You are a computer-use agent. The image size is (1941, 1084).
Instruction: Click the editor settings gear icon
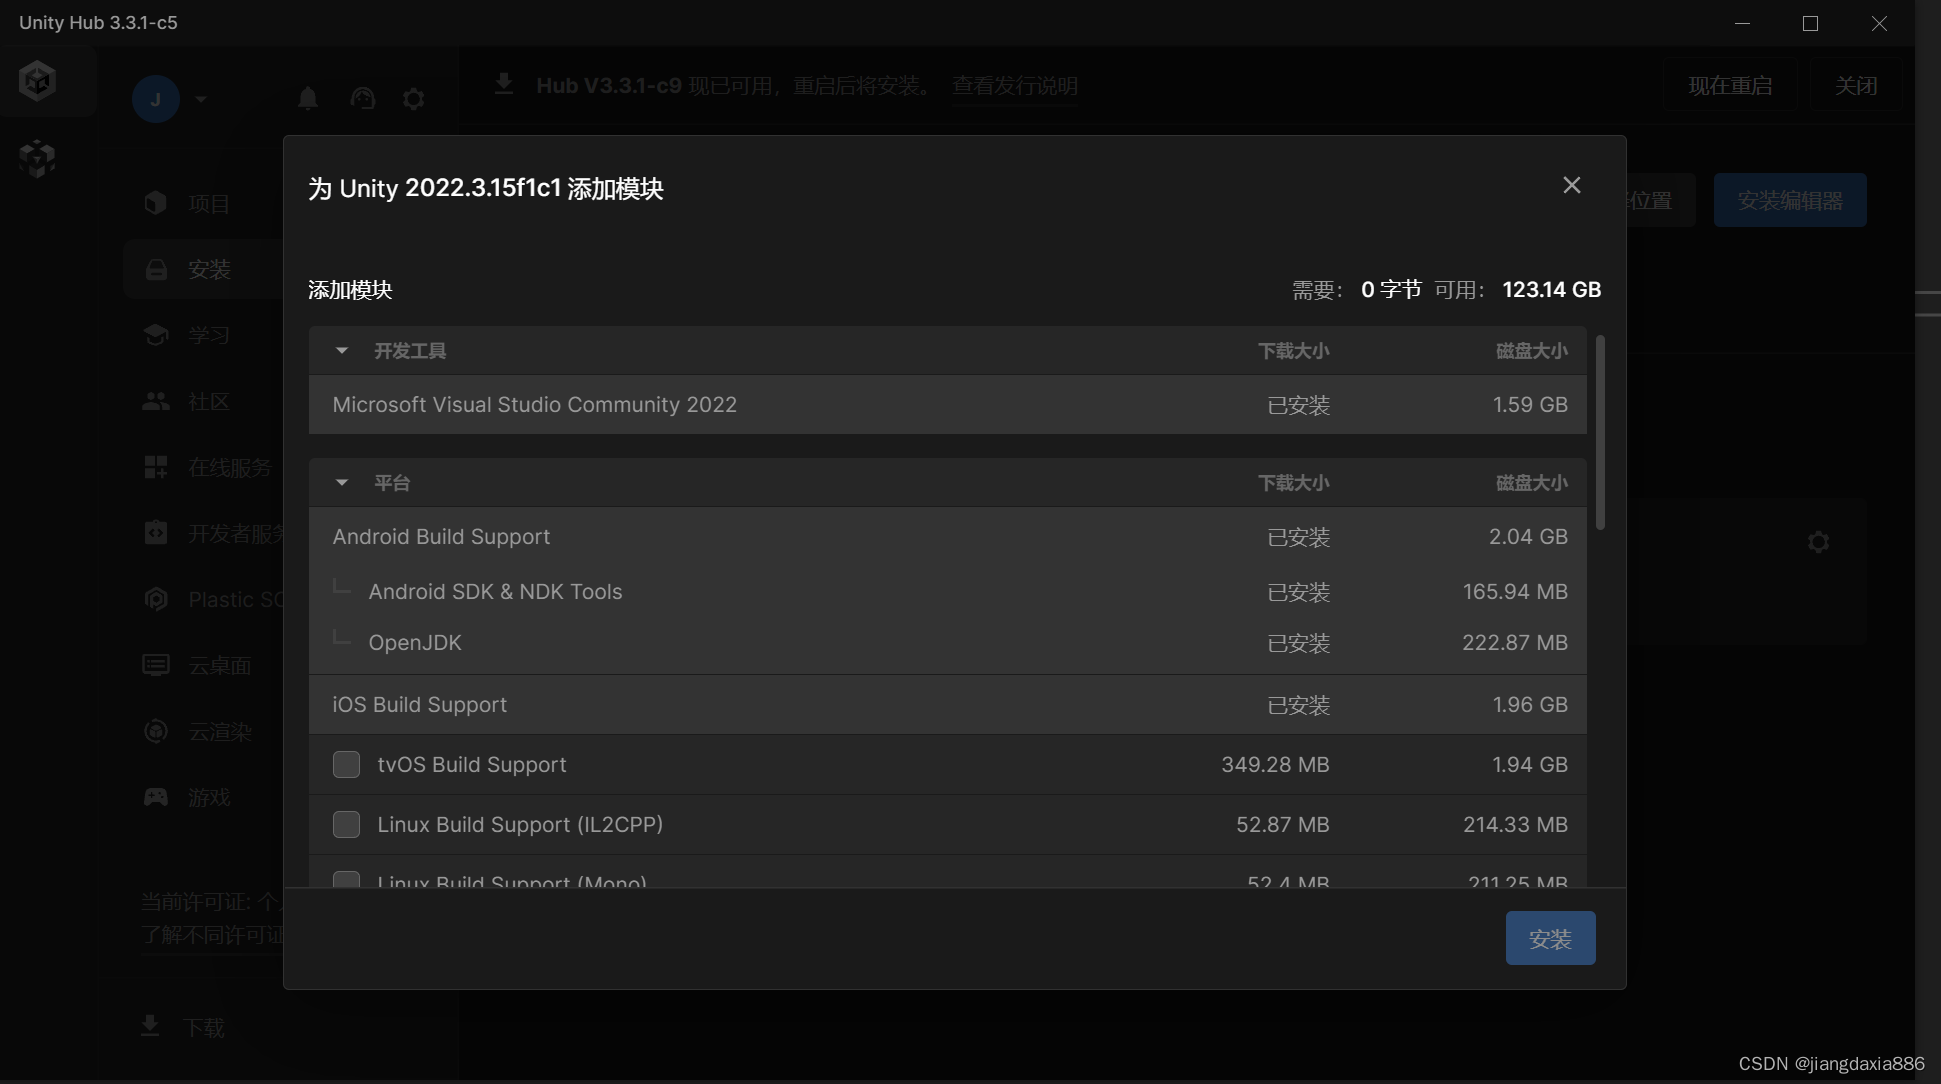(x=1818, y=542)
